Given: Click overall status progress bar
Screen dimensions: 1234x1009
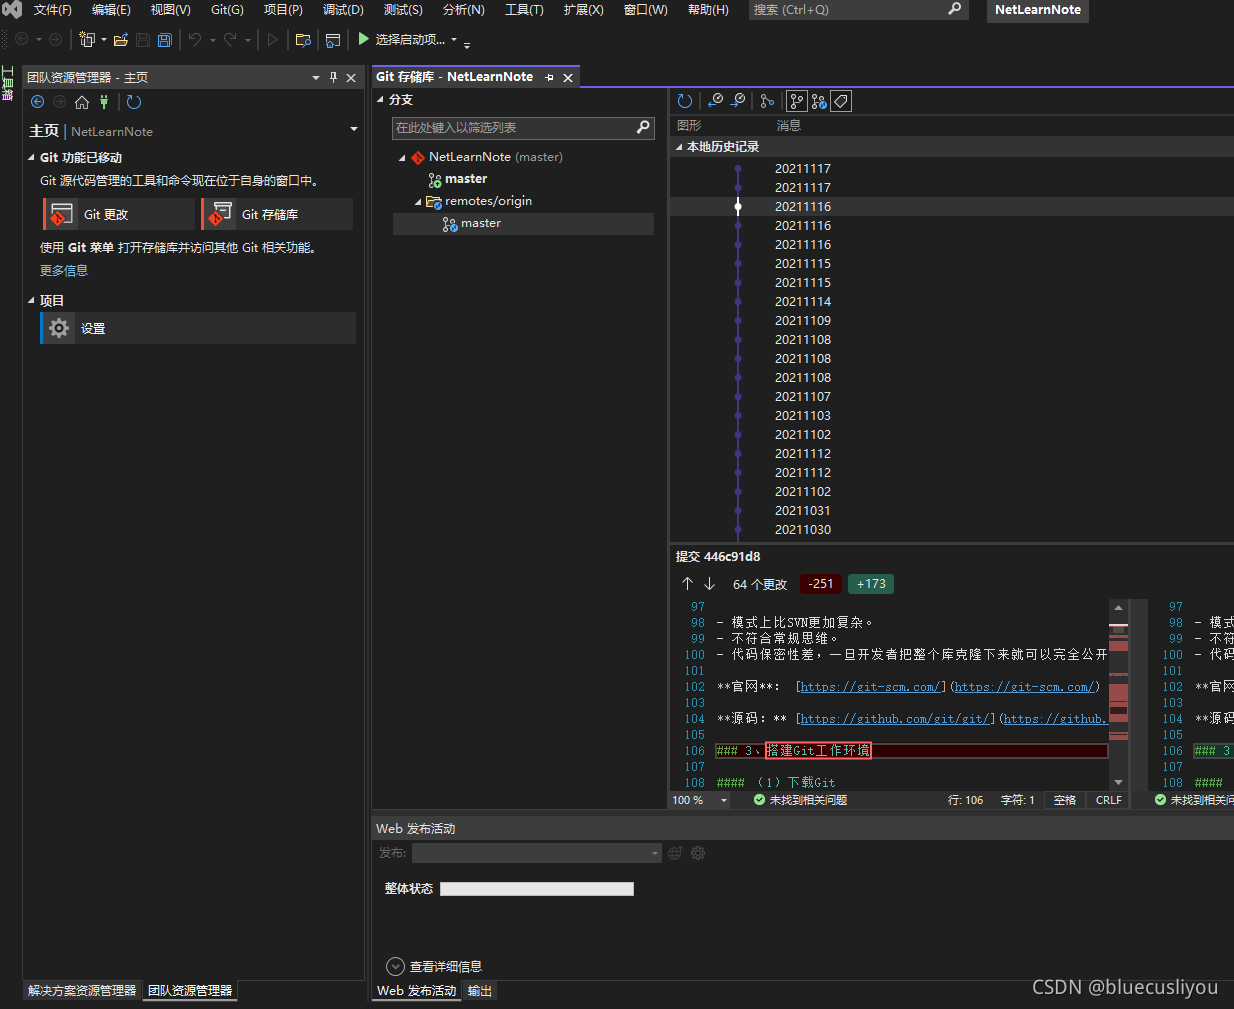Looking at the screenshot, I should pyautogui.click(x=537, y=889).
